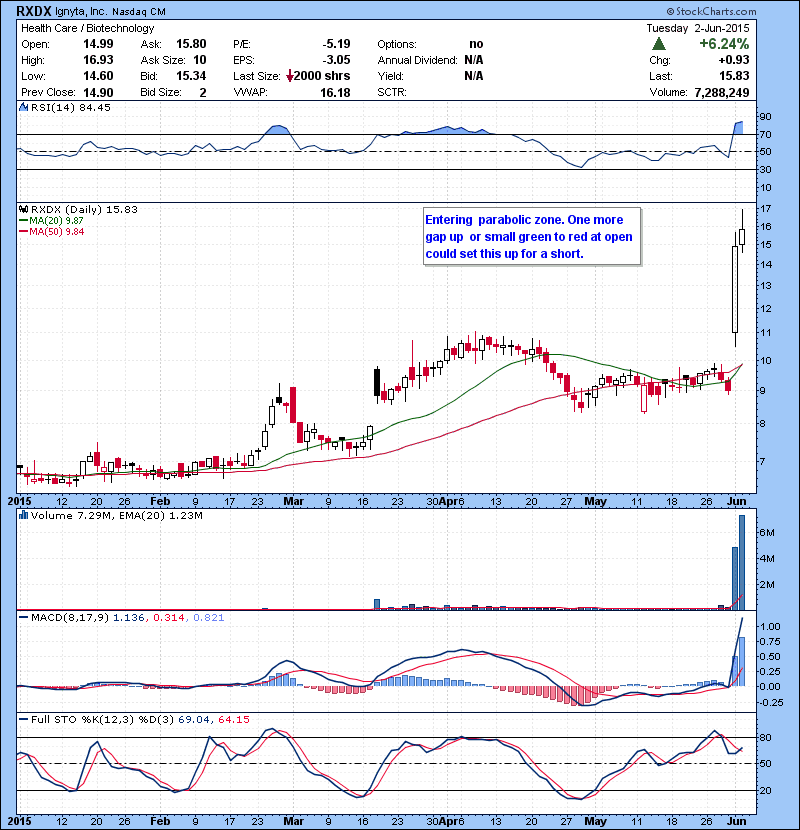This screenshot has width=800, height=830.
Task: Click the Annual Dividend N/A value
Action: point(474,60)
